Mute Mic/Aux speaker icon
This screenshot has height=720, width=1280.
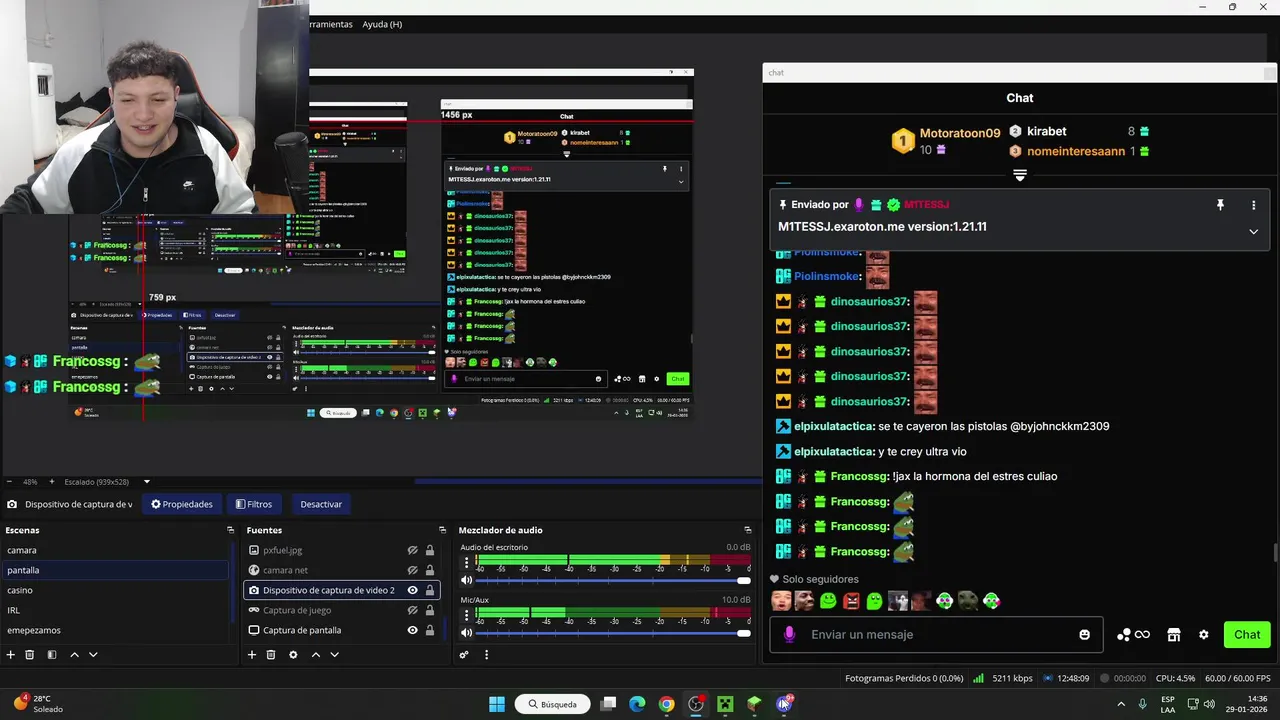coord(466,633)
